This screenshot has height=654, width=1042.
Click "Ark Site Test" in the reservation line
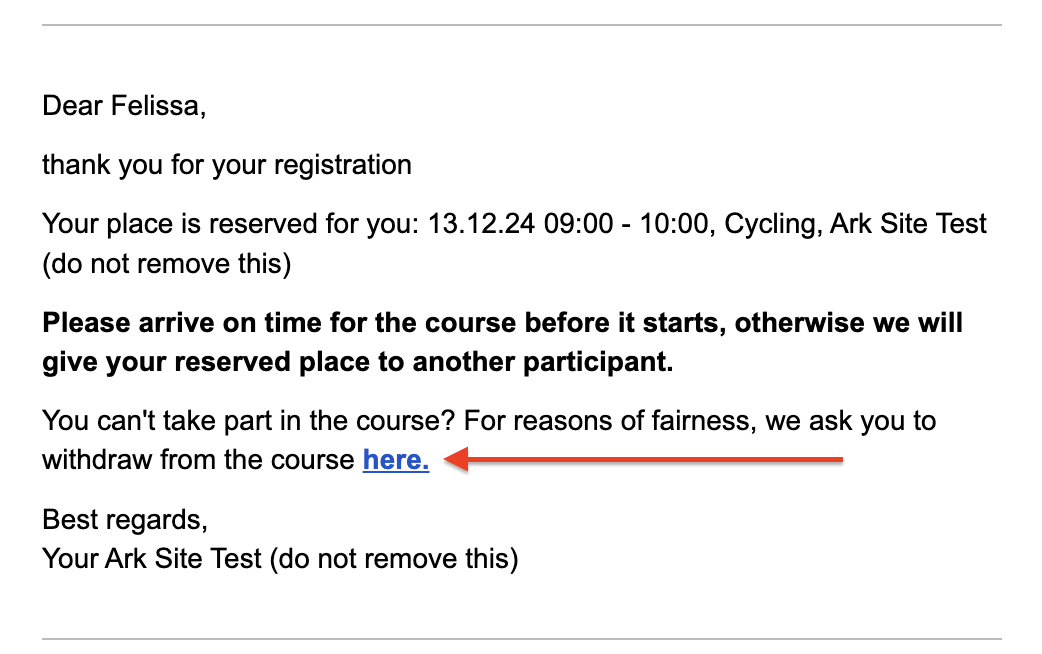tap(908, 224)
